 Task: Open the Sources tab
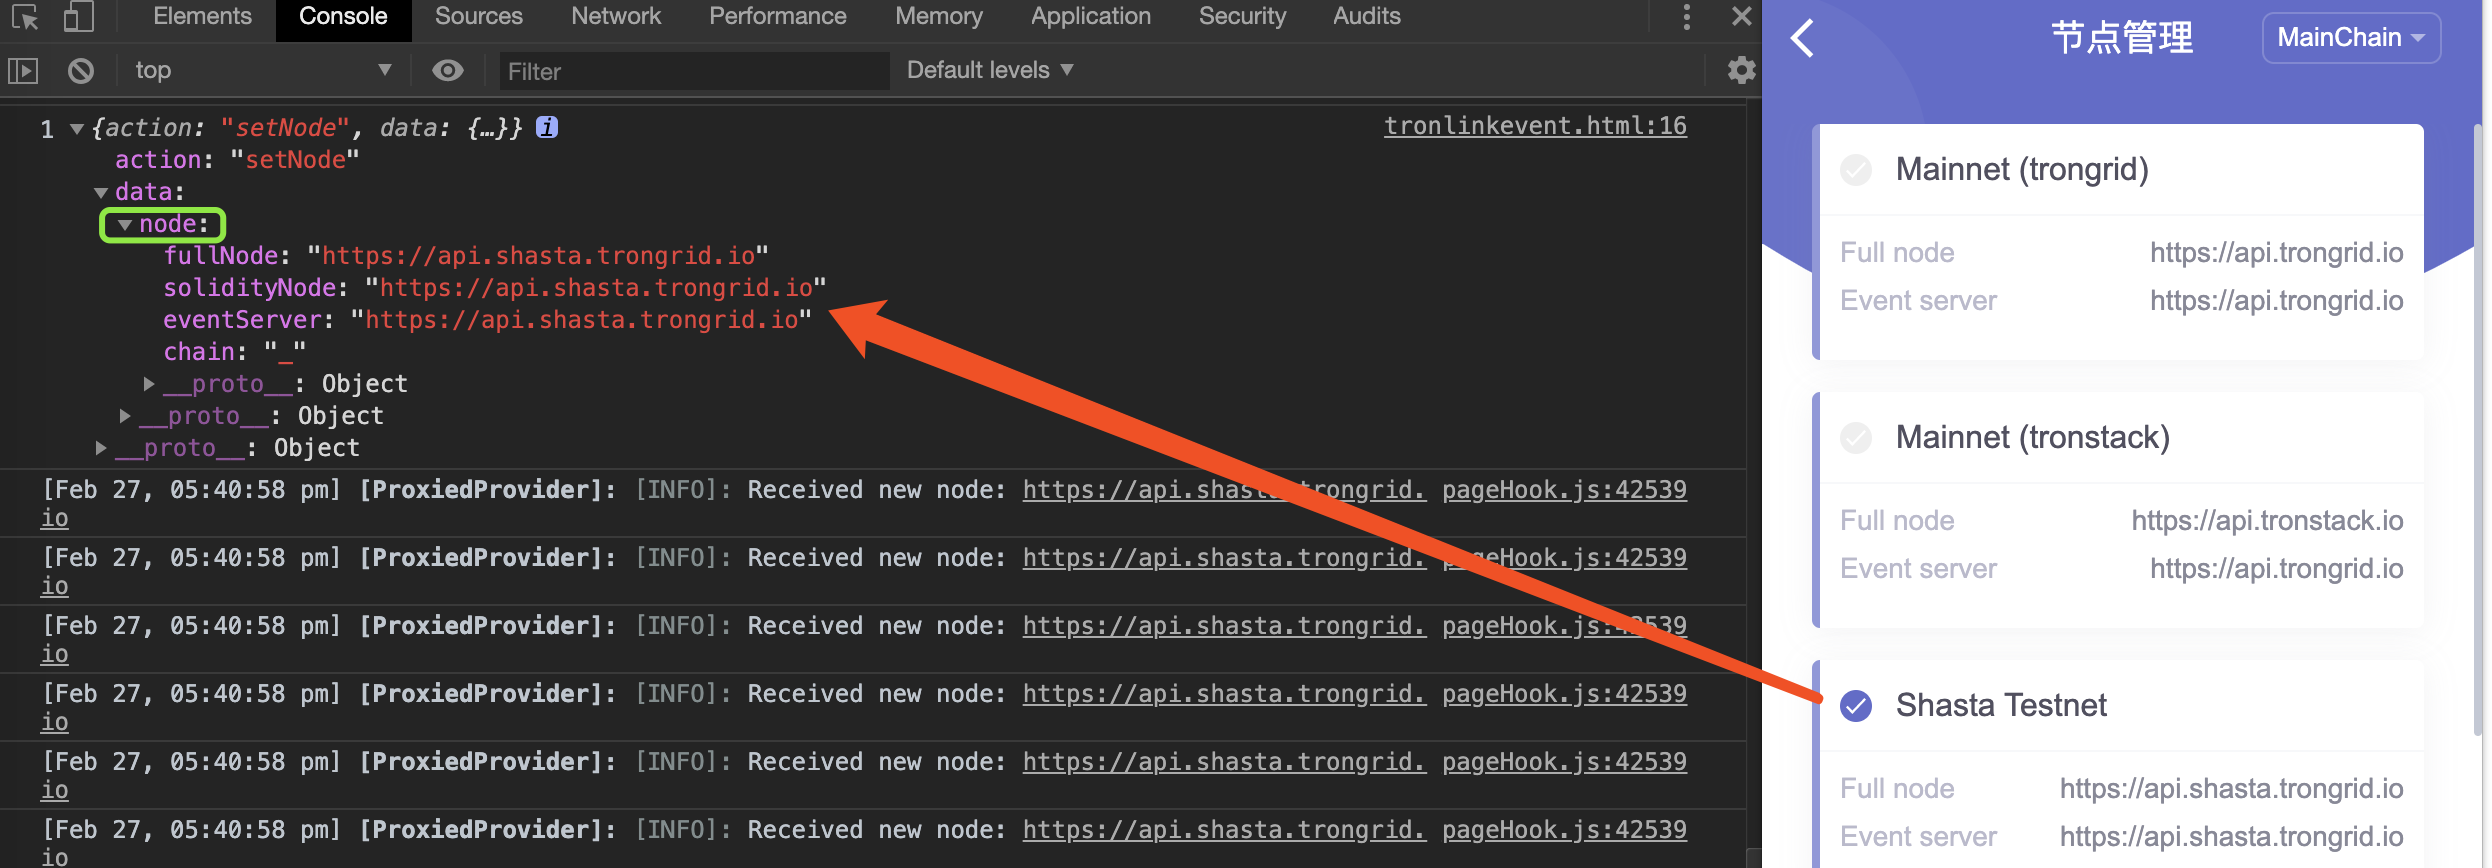[x=479, y=17]
